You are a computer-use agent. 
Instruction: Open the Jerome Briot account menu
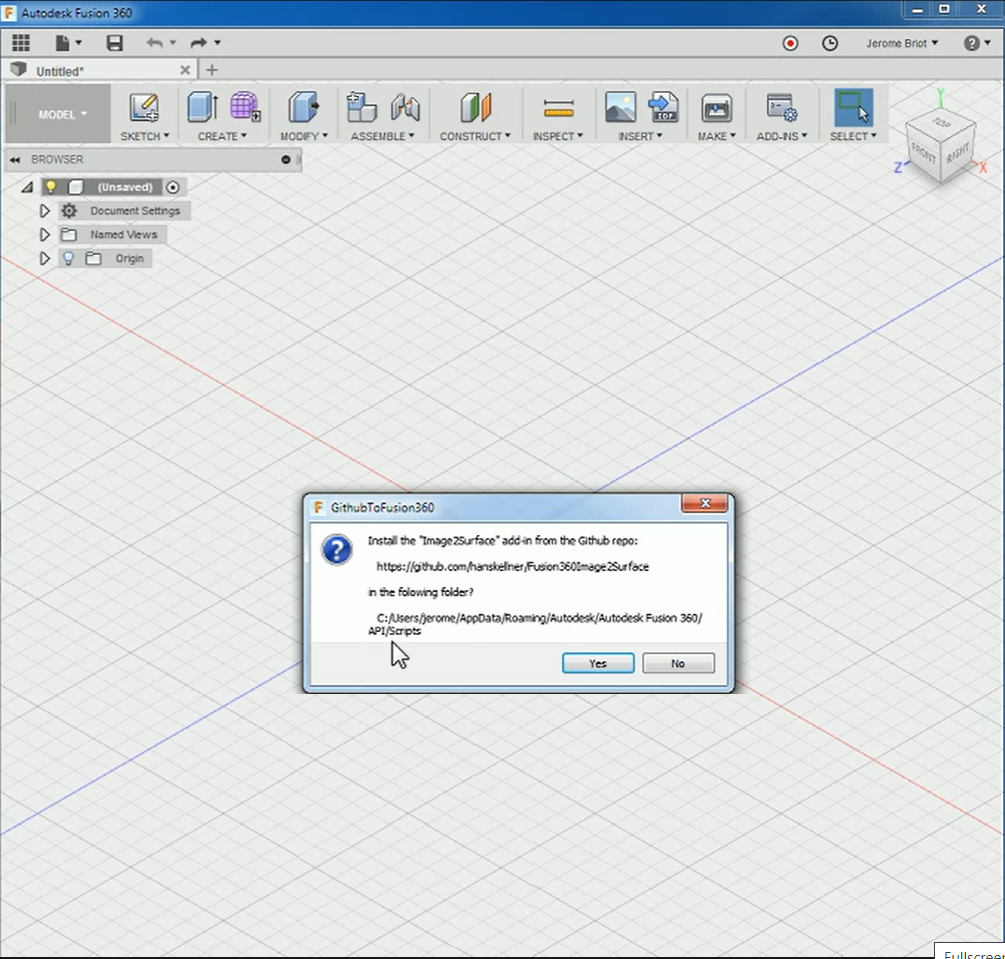[x=902, y=43]
